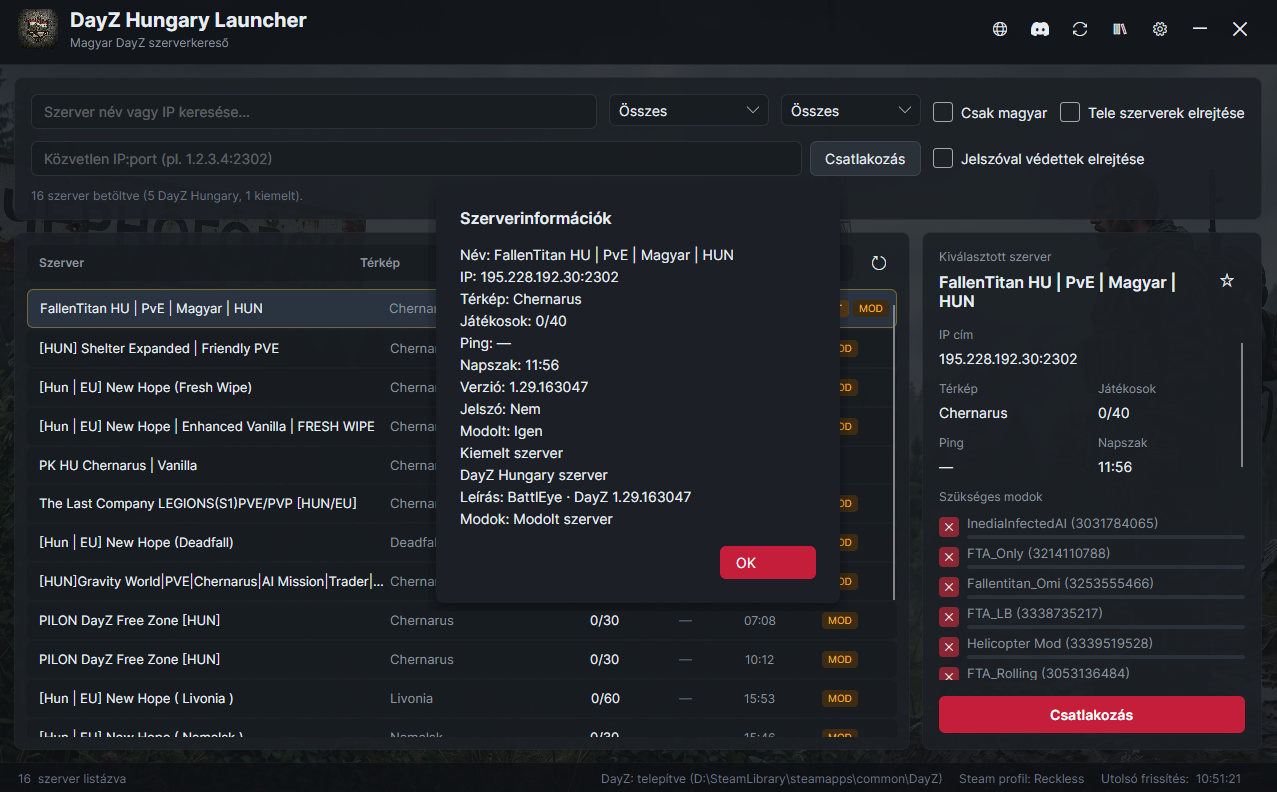Image resolution: width=1277 pixels, height=792 pixels.
Task: Click red X beside Helicopter Mod
Action: (x=949, y=647)
